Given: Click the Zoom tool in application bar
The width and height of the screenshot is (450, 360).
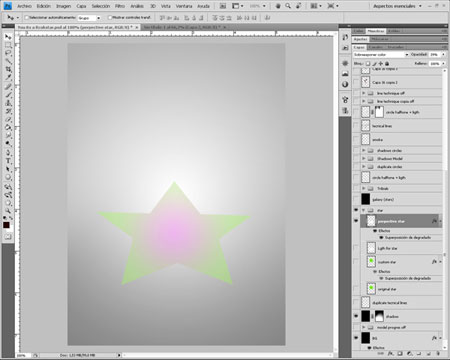Looking at the screenshot, I should click(288, 6).
